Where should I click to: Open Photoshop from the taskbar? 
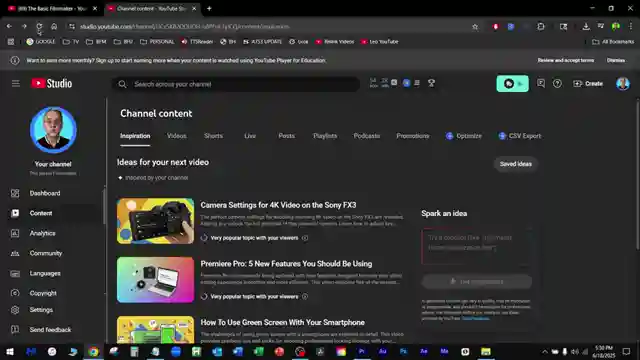[x=403, y=351]
